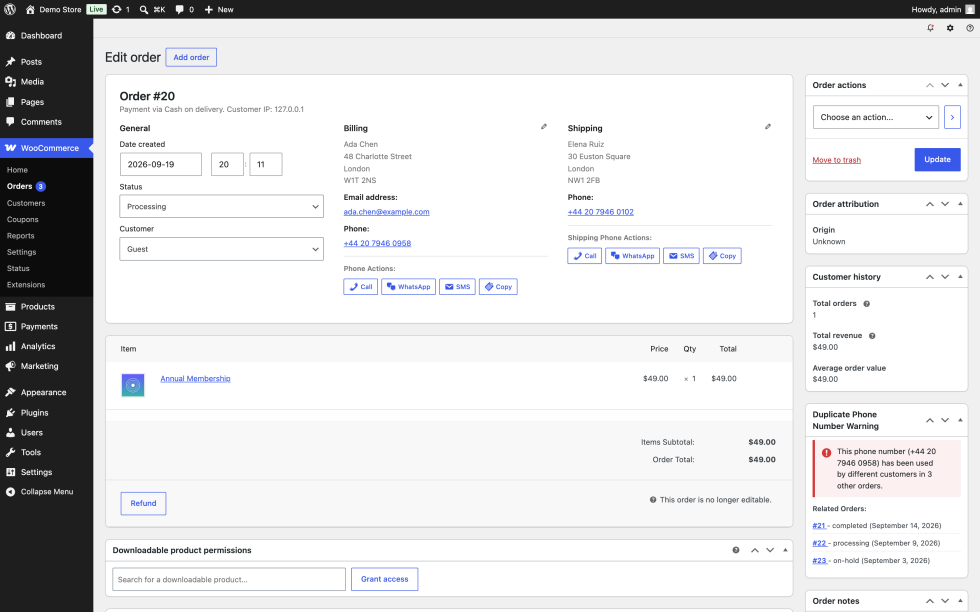Expand the Choose an action dropdown
The height and width of the screenshot is (612, 980).
click(x=876, y=117)
